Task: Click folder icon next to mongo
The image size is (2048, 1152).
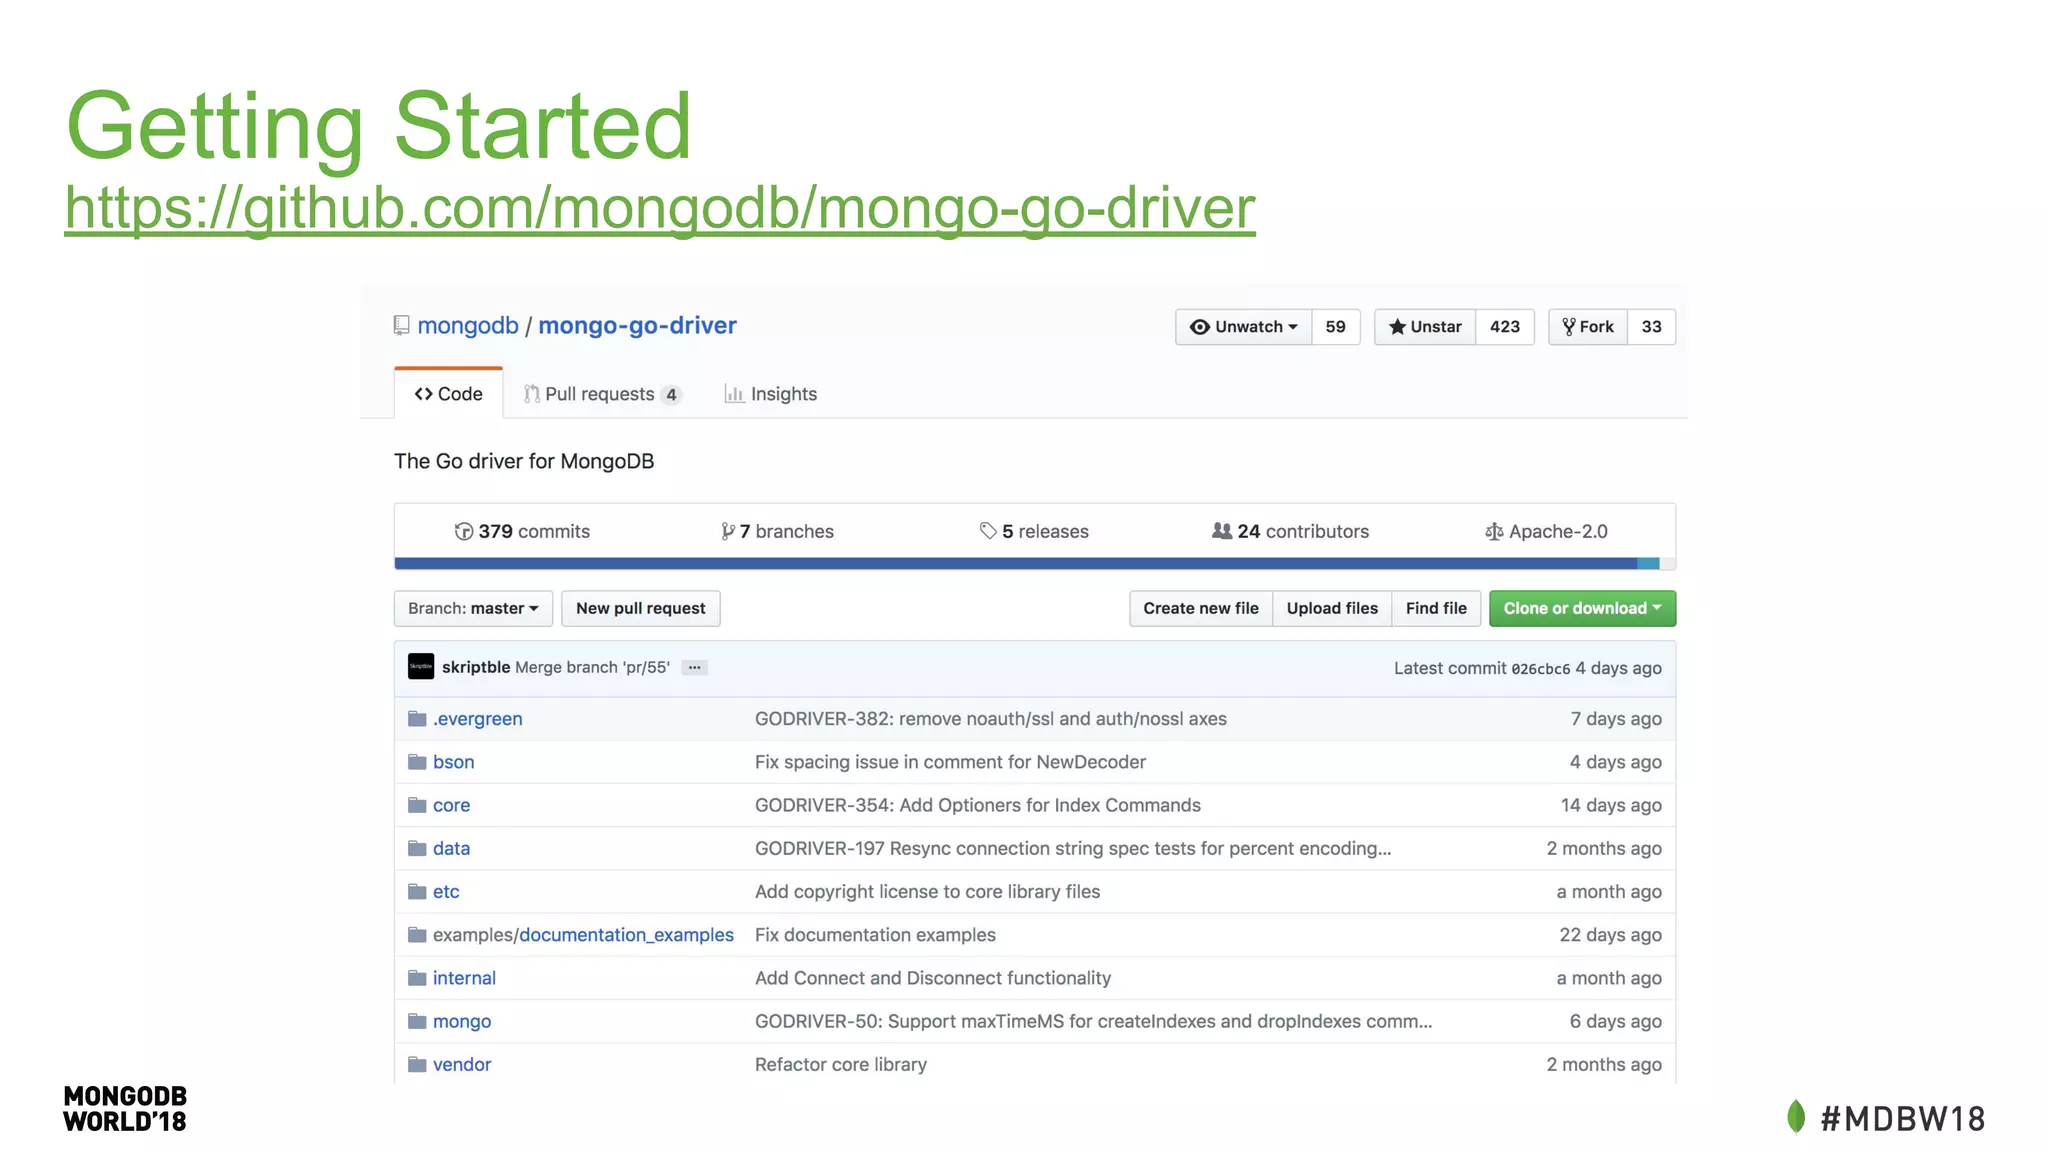Action: pos(418,1022)
